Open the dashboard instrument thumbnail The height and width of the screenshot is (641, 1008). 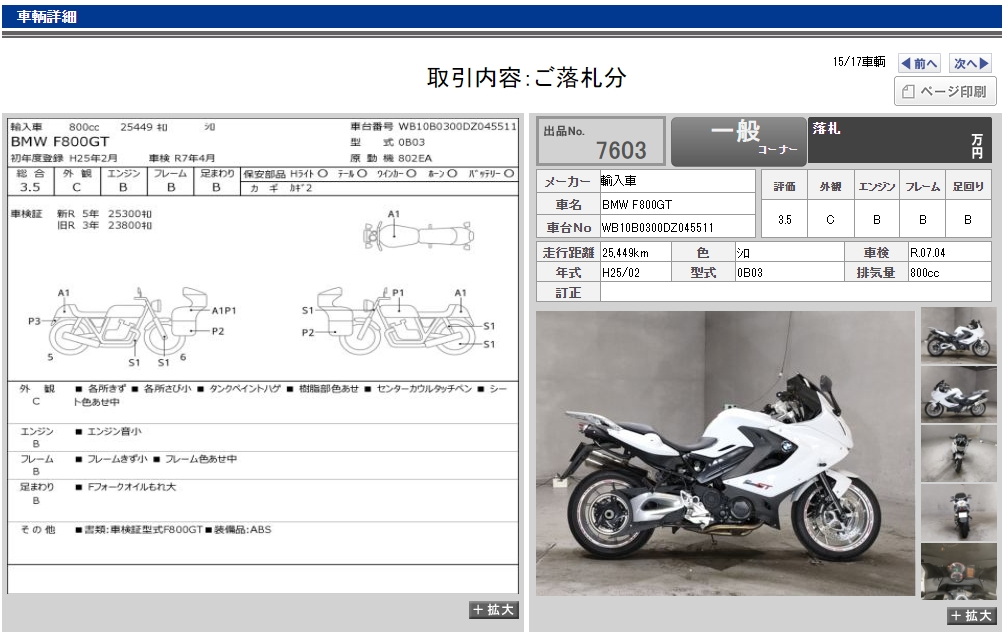[958, 570]
